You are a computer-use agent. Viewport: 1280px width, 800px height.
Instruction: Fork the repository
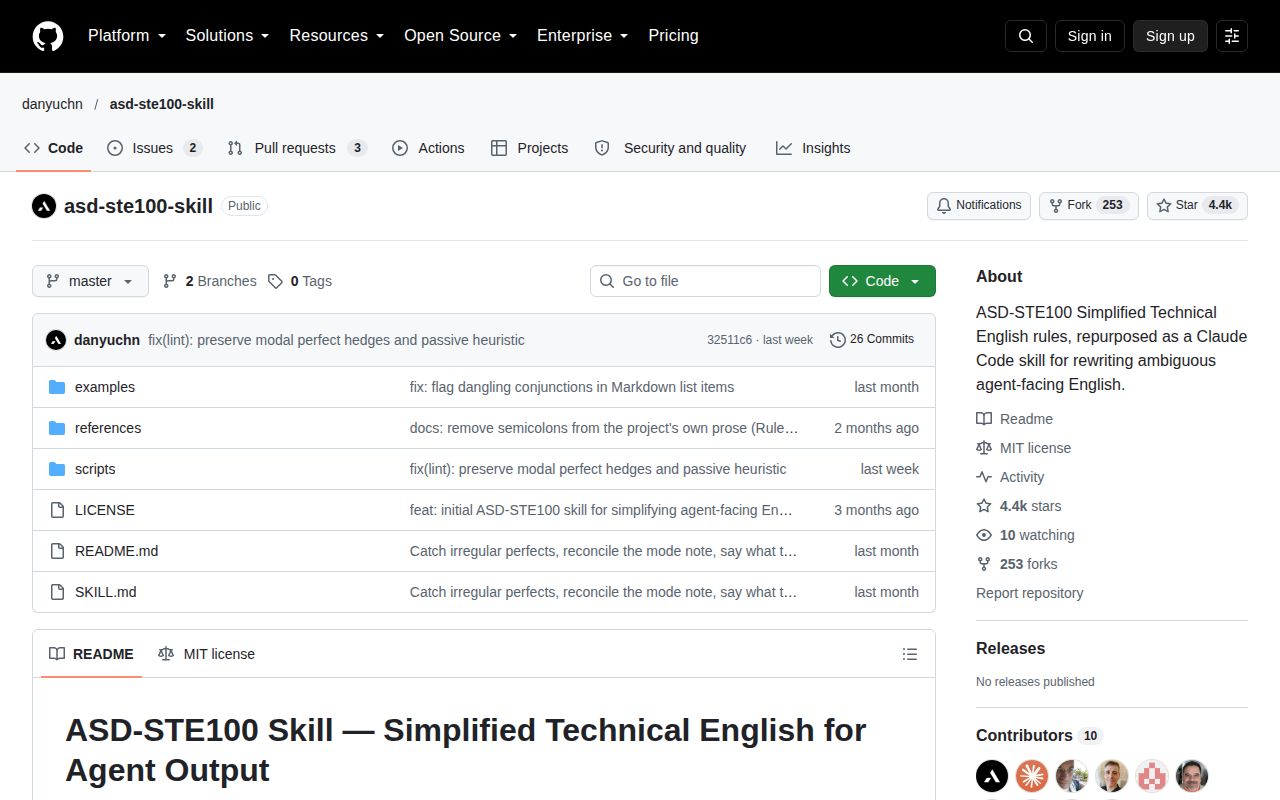[1088, 205]
